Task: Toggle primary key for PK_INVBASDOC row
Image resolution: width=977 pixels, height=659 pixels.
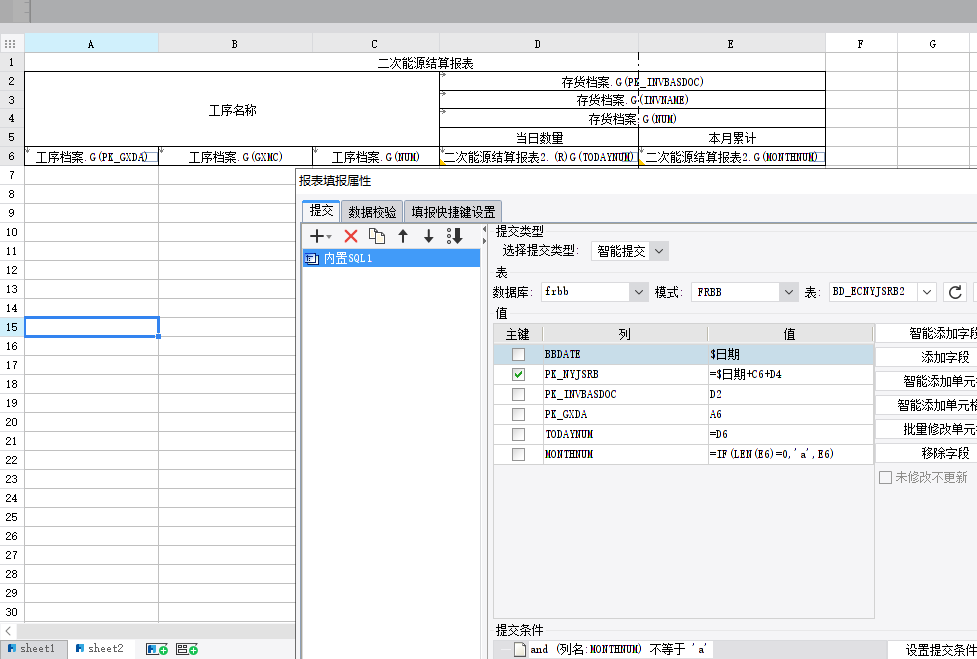Action: point(518,394)
